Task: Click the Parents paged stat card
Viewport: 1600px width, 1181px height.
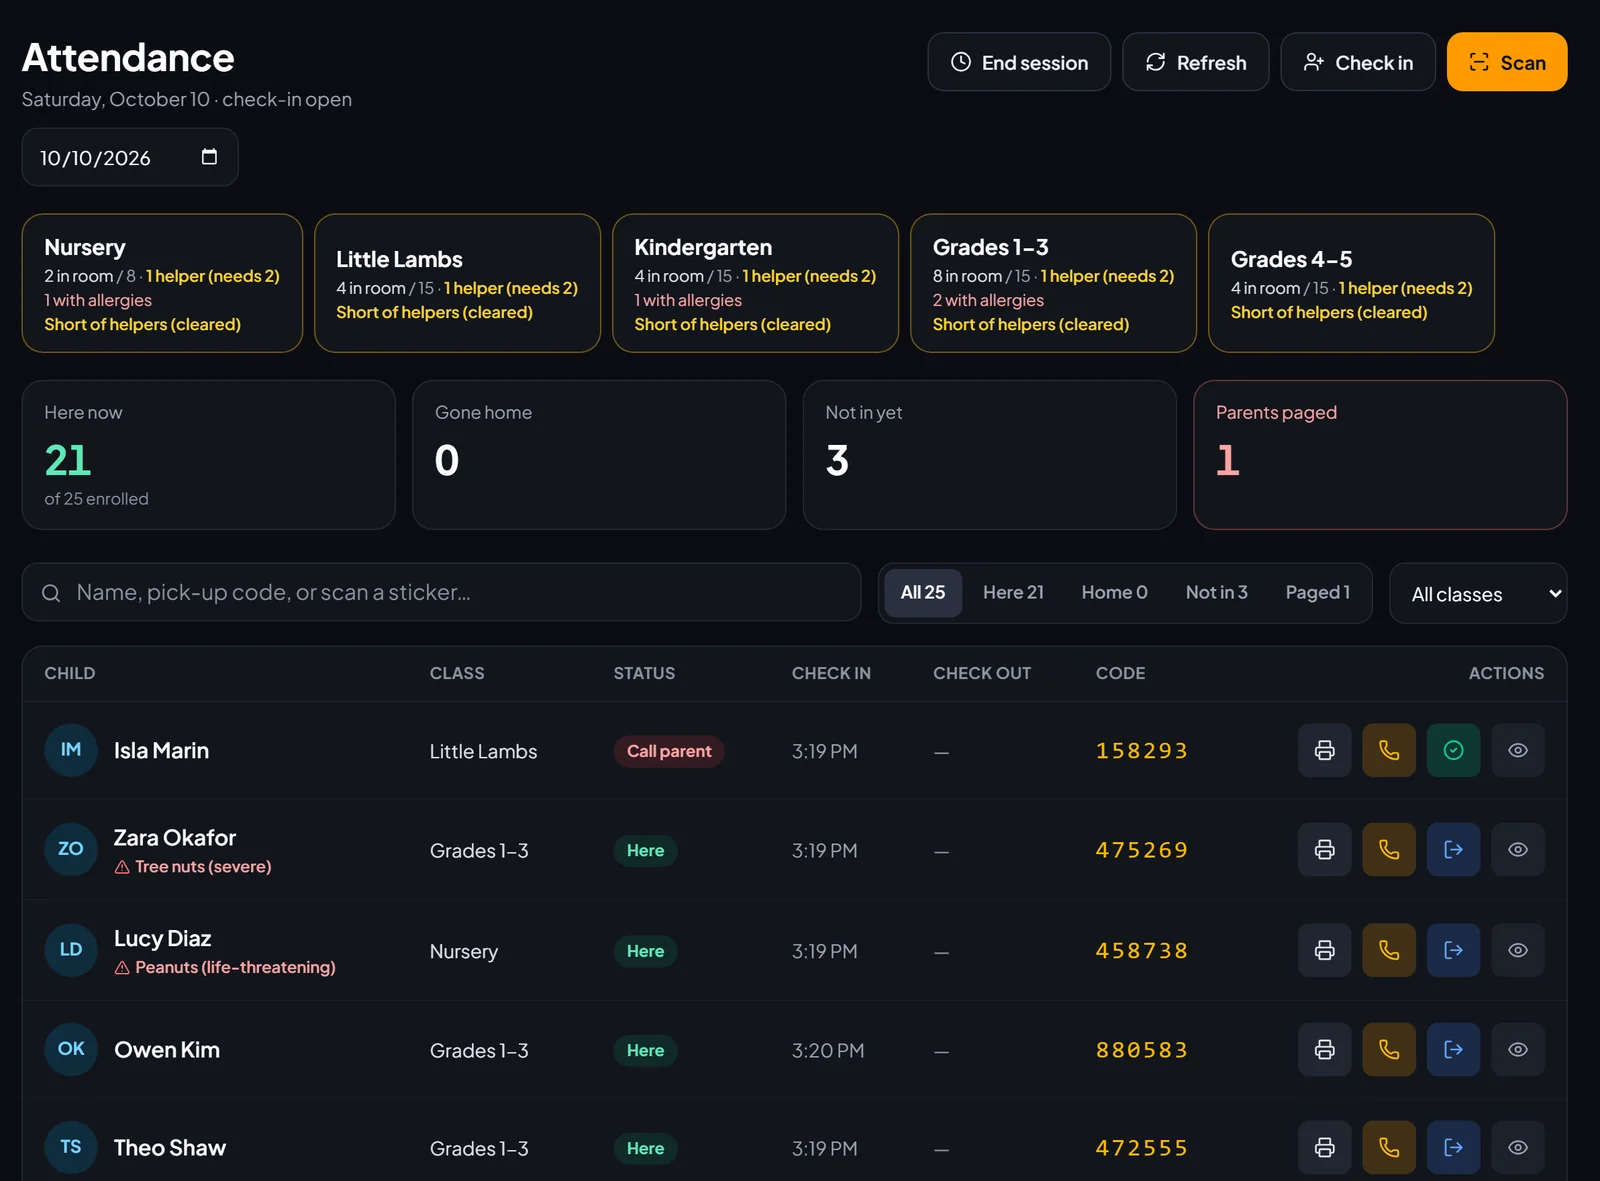Action: (1380, 455)
